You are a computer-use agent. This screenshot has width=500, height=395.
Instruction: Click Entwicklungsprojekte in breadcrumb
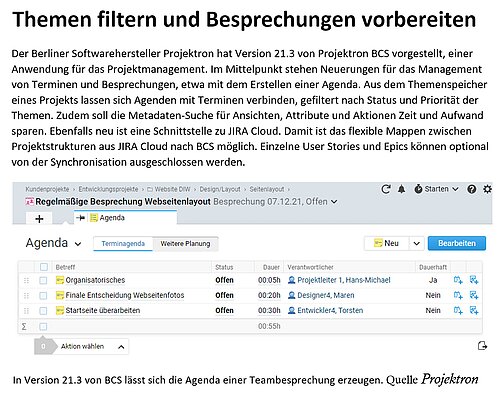[108, 189]
